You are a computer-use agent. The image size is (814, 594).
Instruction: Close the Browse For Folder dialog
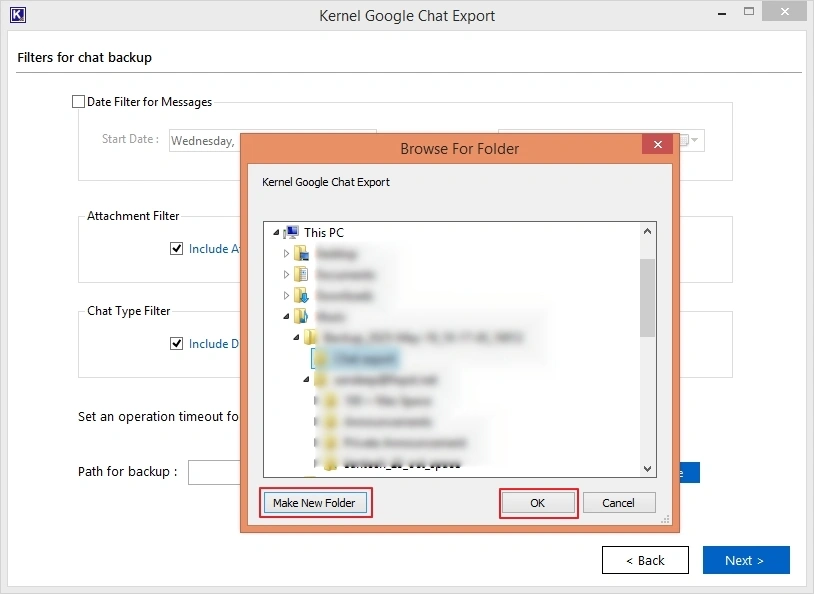pos(657,144)
